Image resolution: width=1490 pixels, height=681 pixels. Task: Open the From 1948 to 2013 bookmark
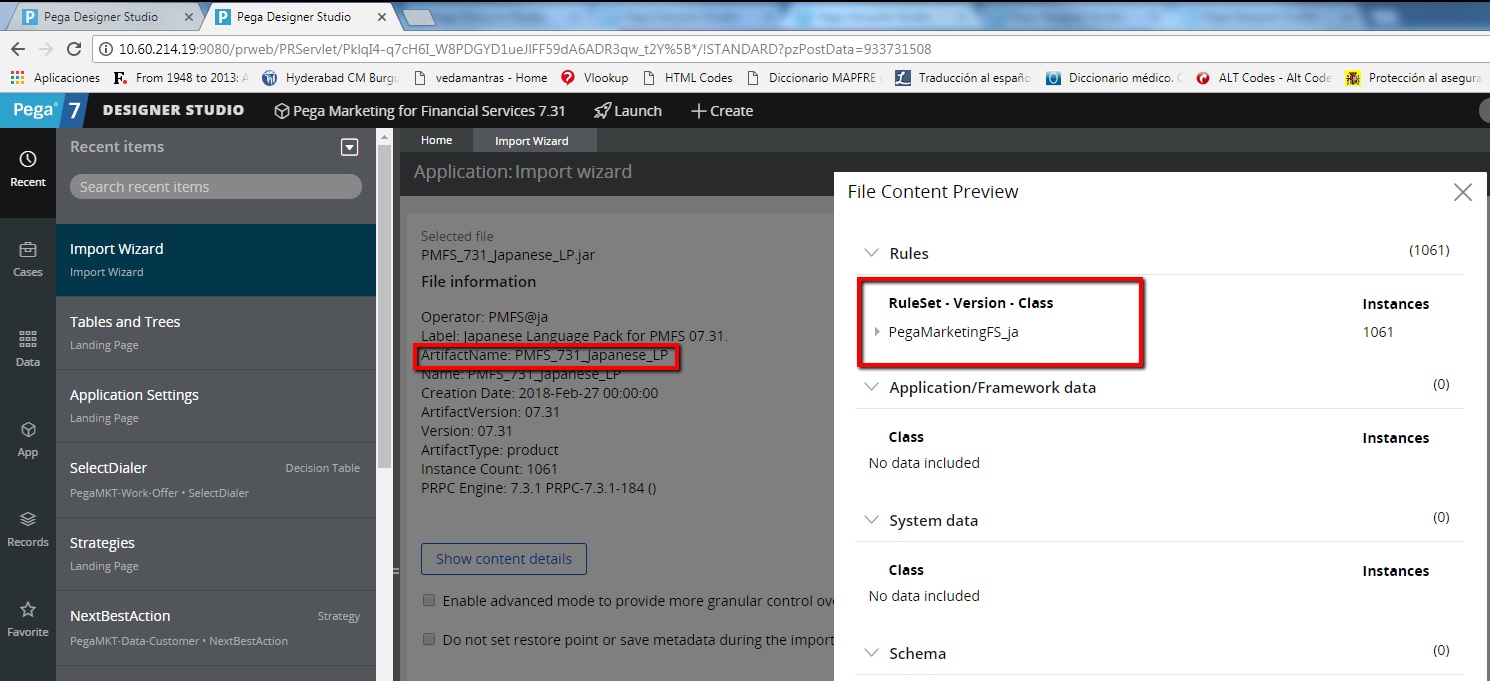(x=182, y=77)
